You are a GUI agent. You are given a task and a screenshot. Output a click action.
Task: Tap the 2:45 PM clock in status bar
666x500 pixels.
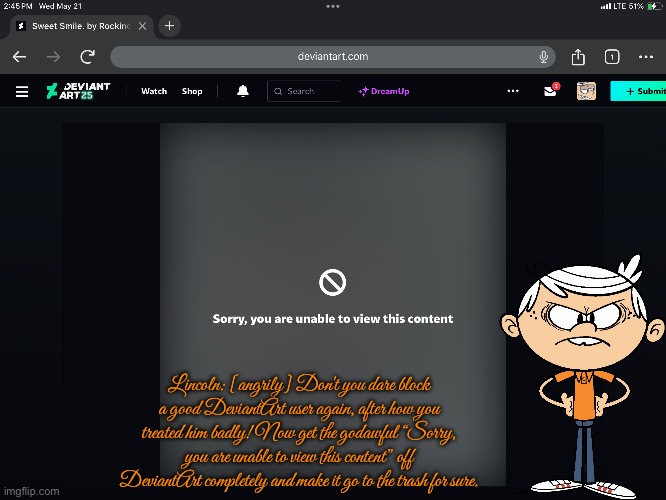18,6
